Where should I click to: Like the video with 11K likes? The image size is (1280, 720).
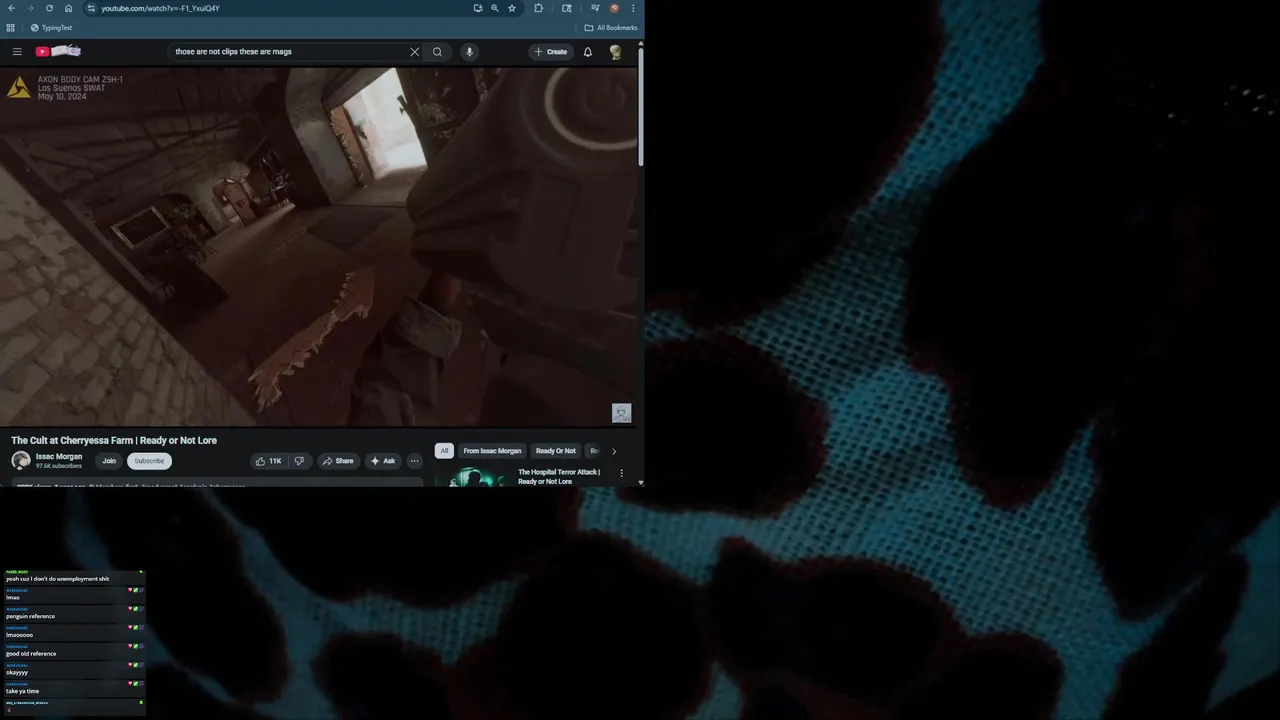[268, 461]
